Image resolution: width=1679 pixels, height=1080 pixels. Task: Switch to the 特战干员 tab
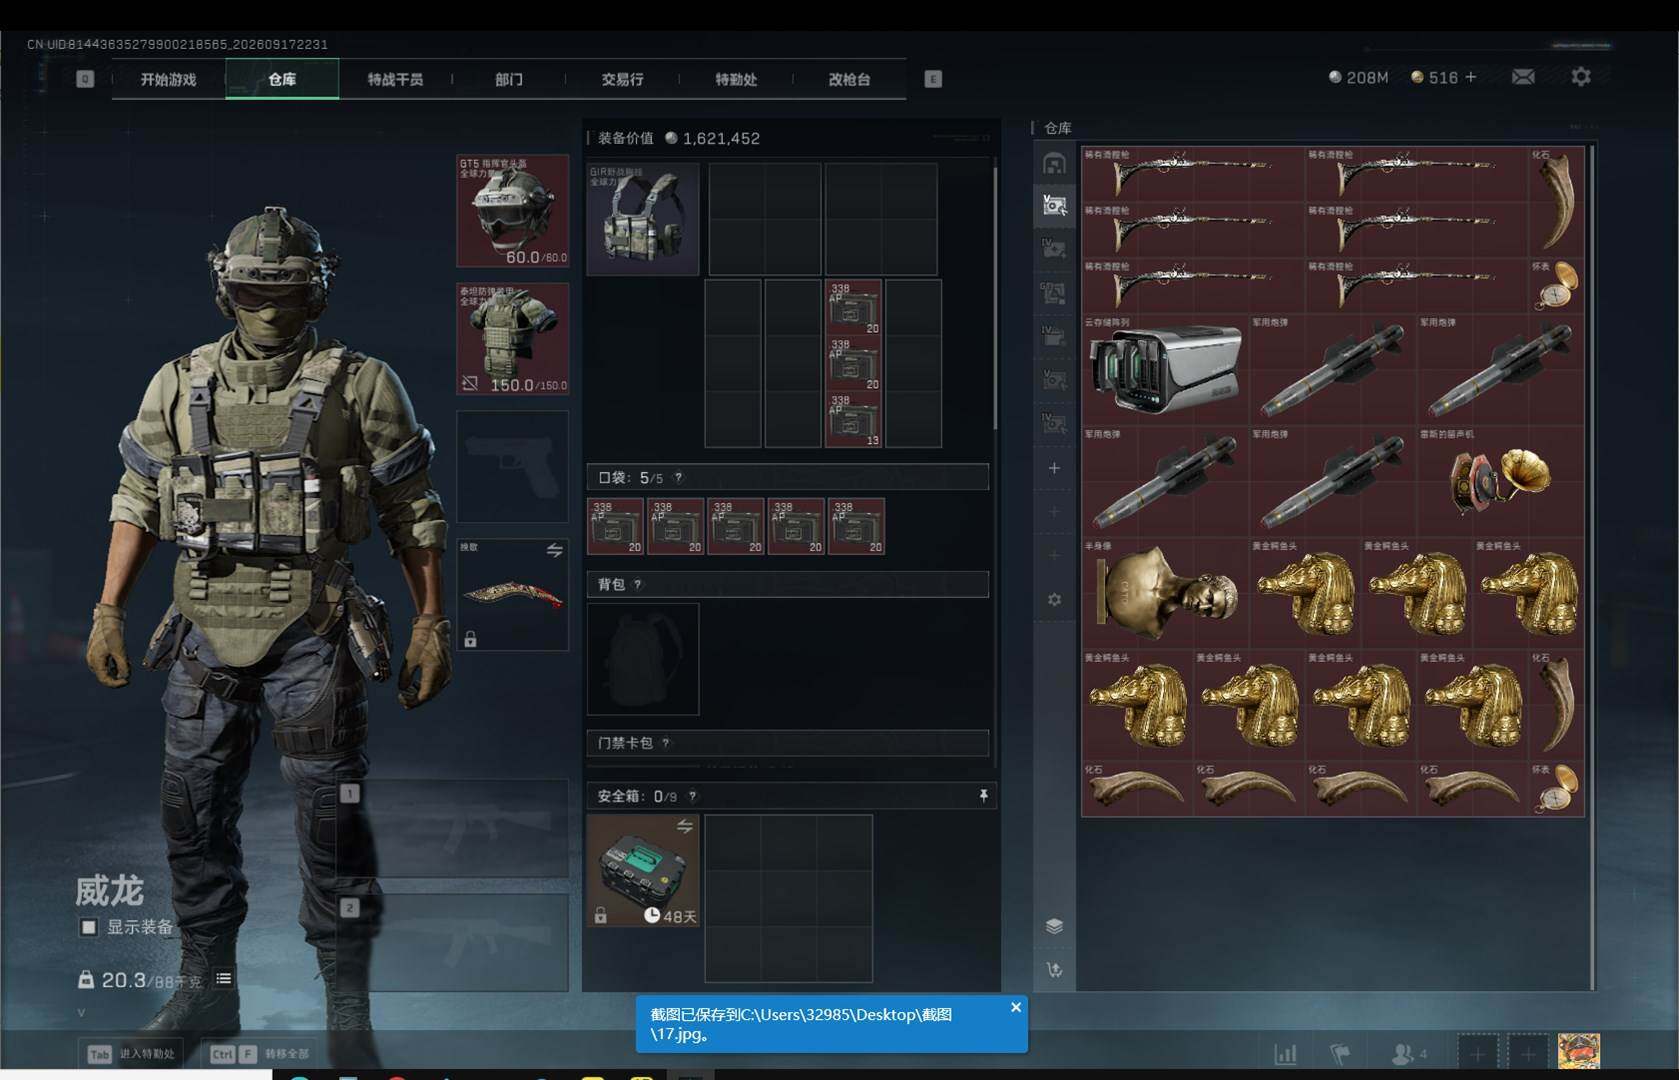point(395,79)
